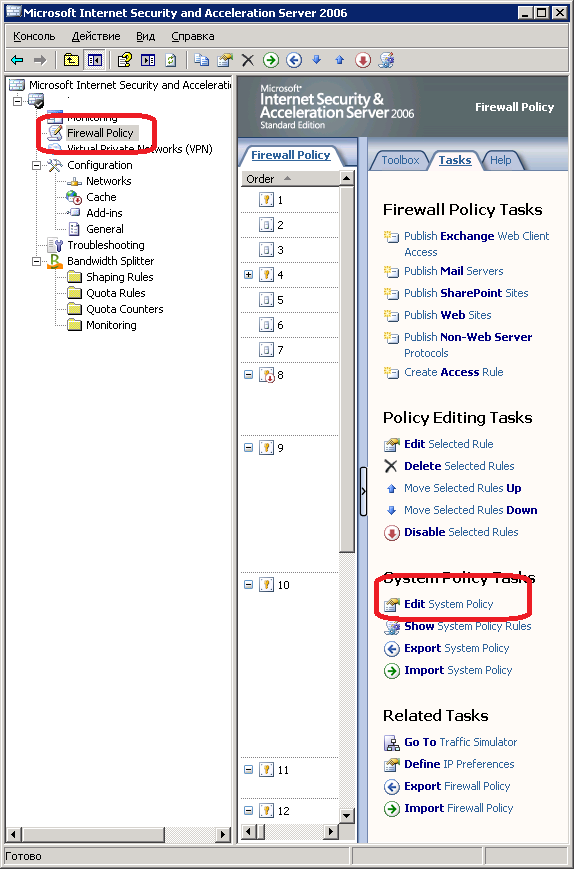Collapse rule 10 in the Order list
The height and width of the screenshot is (869, 574).
tap(249, 584)
